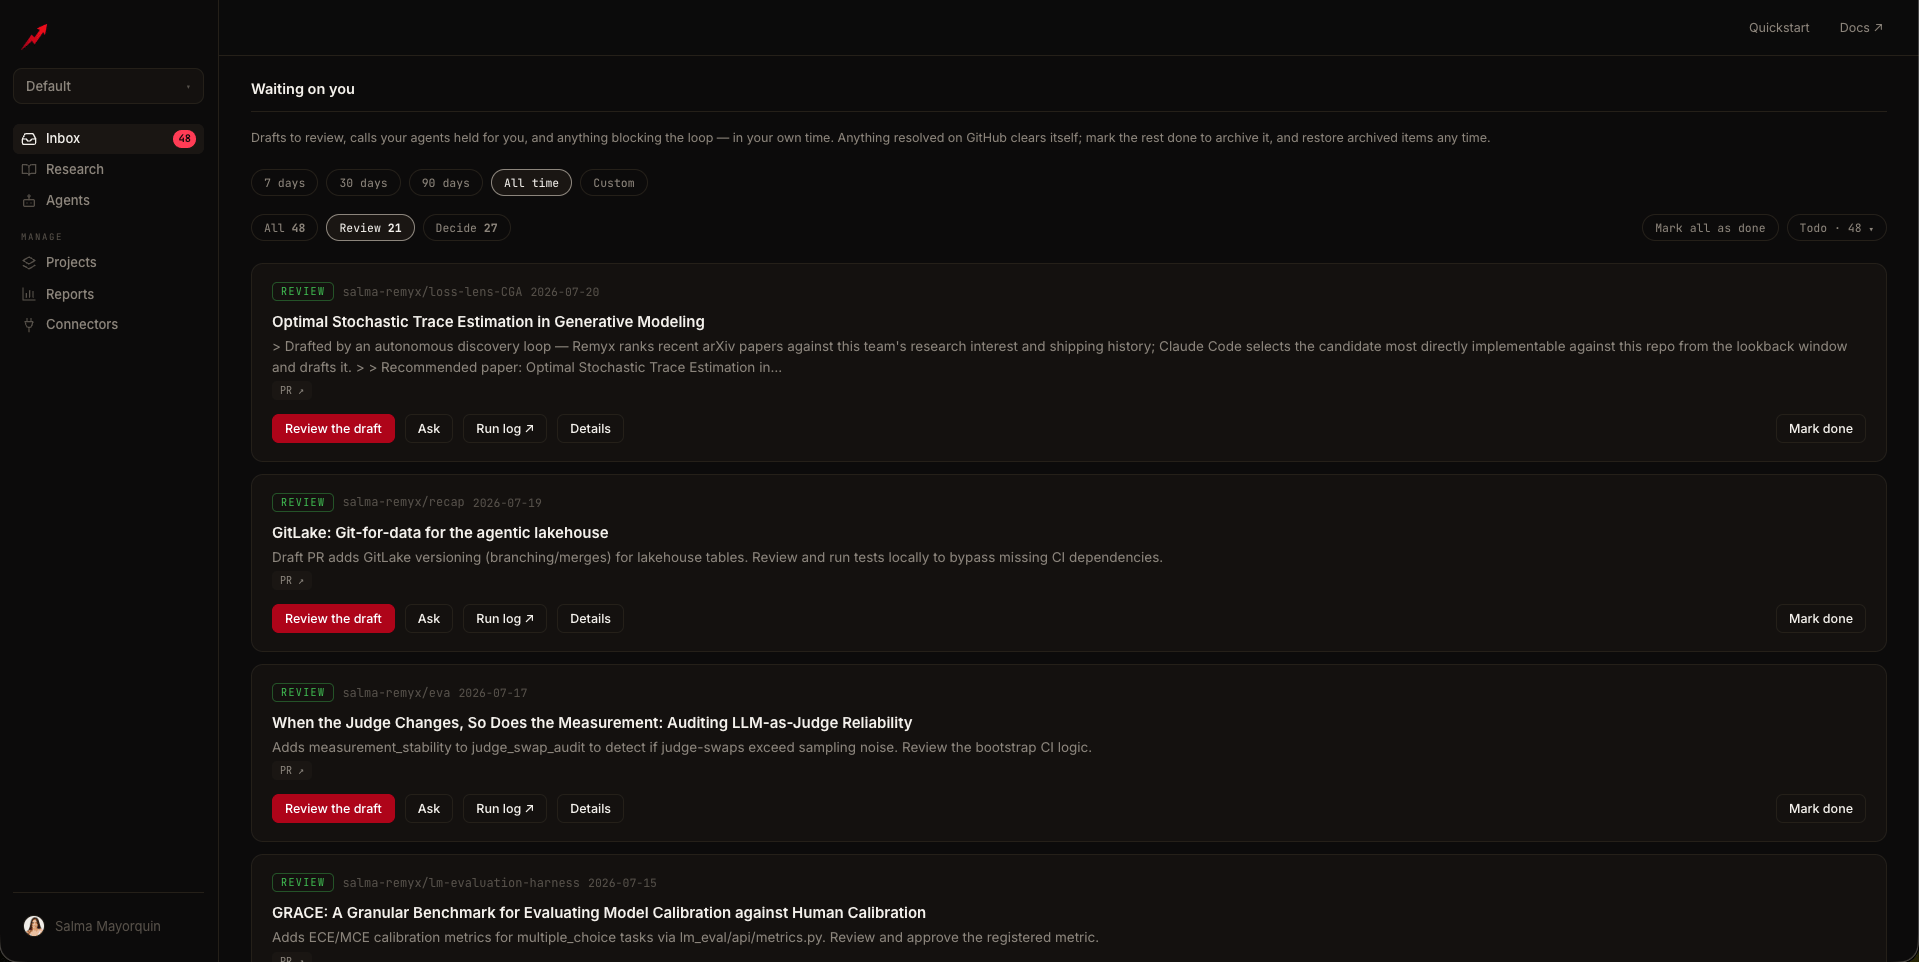
Task: Choose the Custom time range filter
Action: (x=614, y=183)
